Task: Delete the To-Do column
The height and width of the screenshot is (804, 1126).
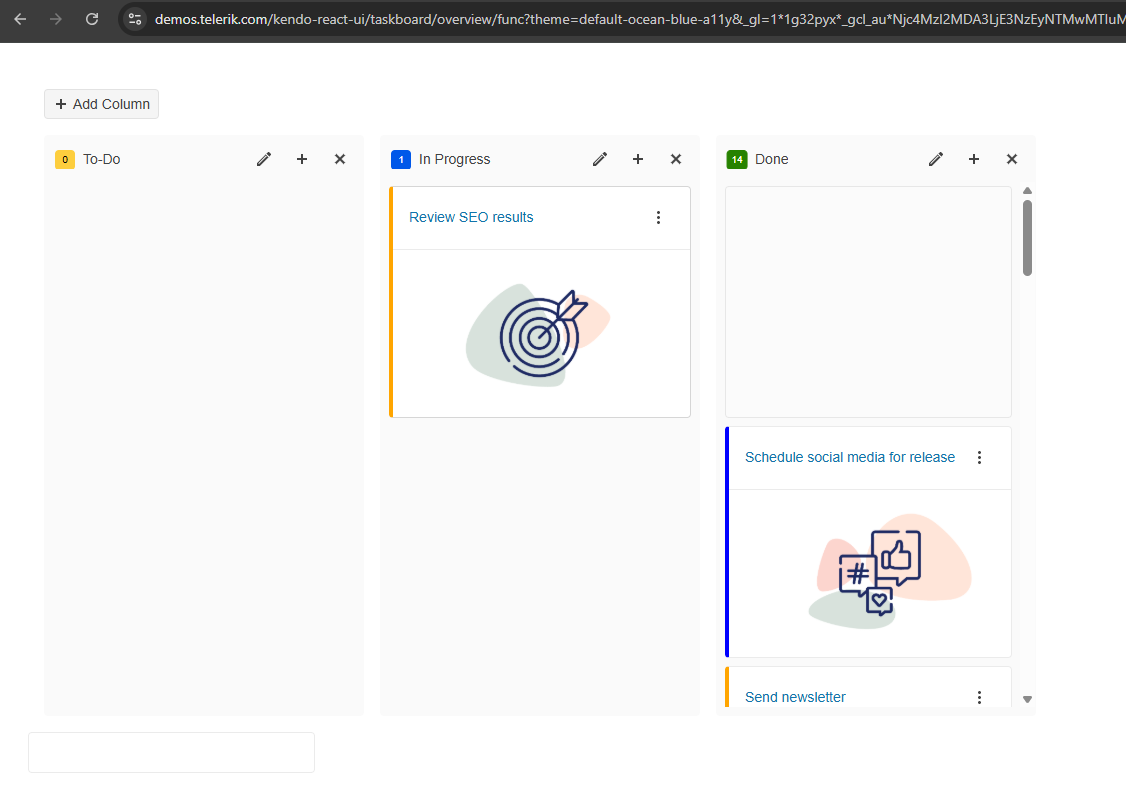Action: (340, 159)
